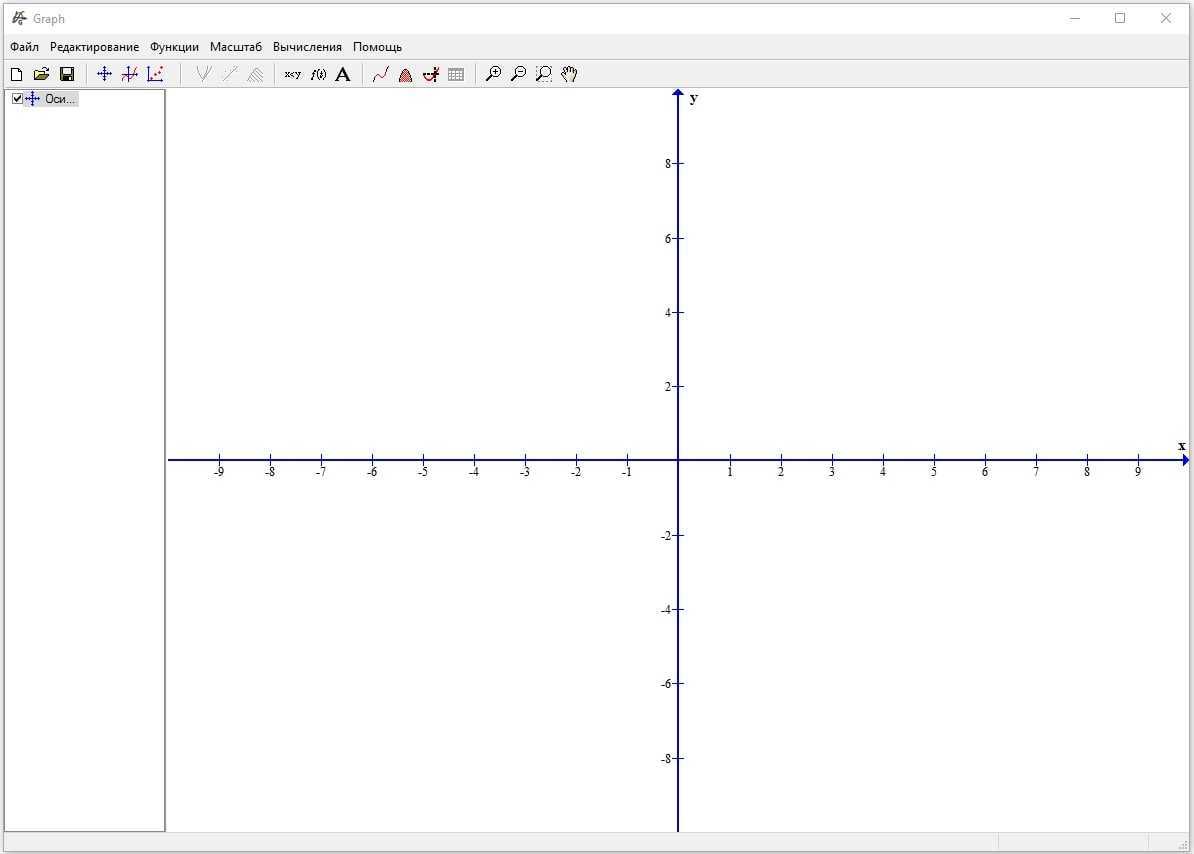Screen dimensions: 1194x854
Task: Insert a new function using the toolbar icon
Action: click(129, 74)
